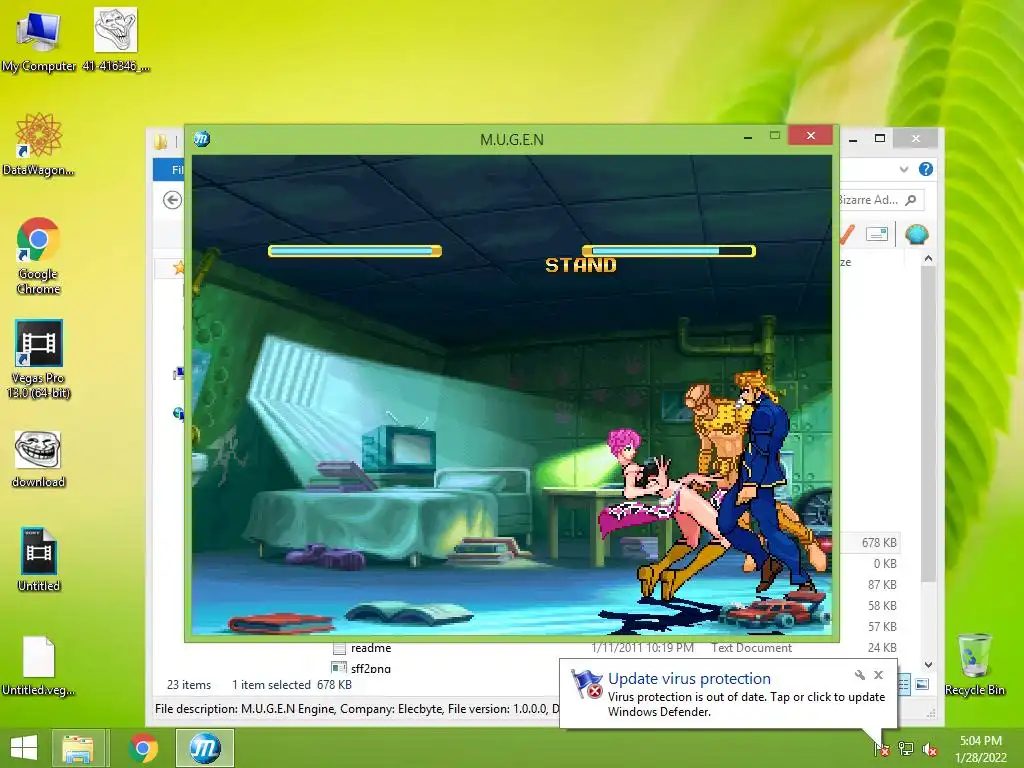Click the search magnifier in Explorer search box
Viewport: 1024px width, 768px height.
(x=911, y=200)
